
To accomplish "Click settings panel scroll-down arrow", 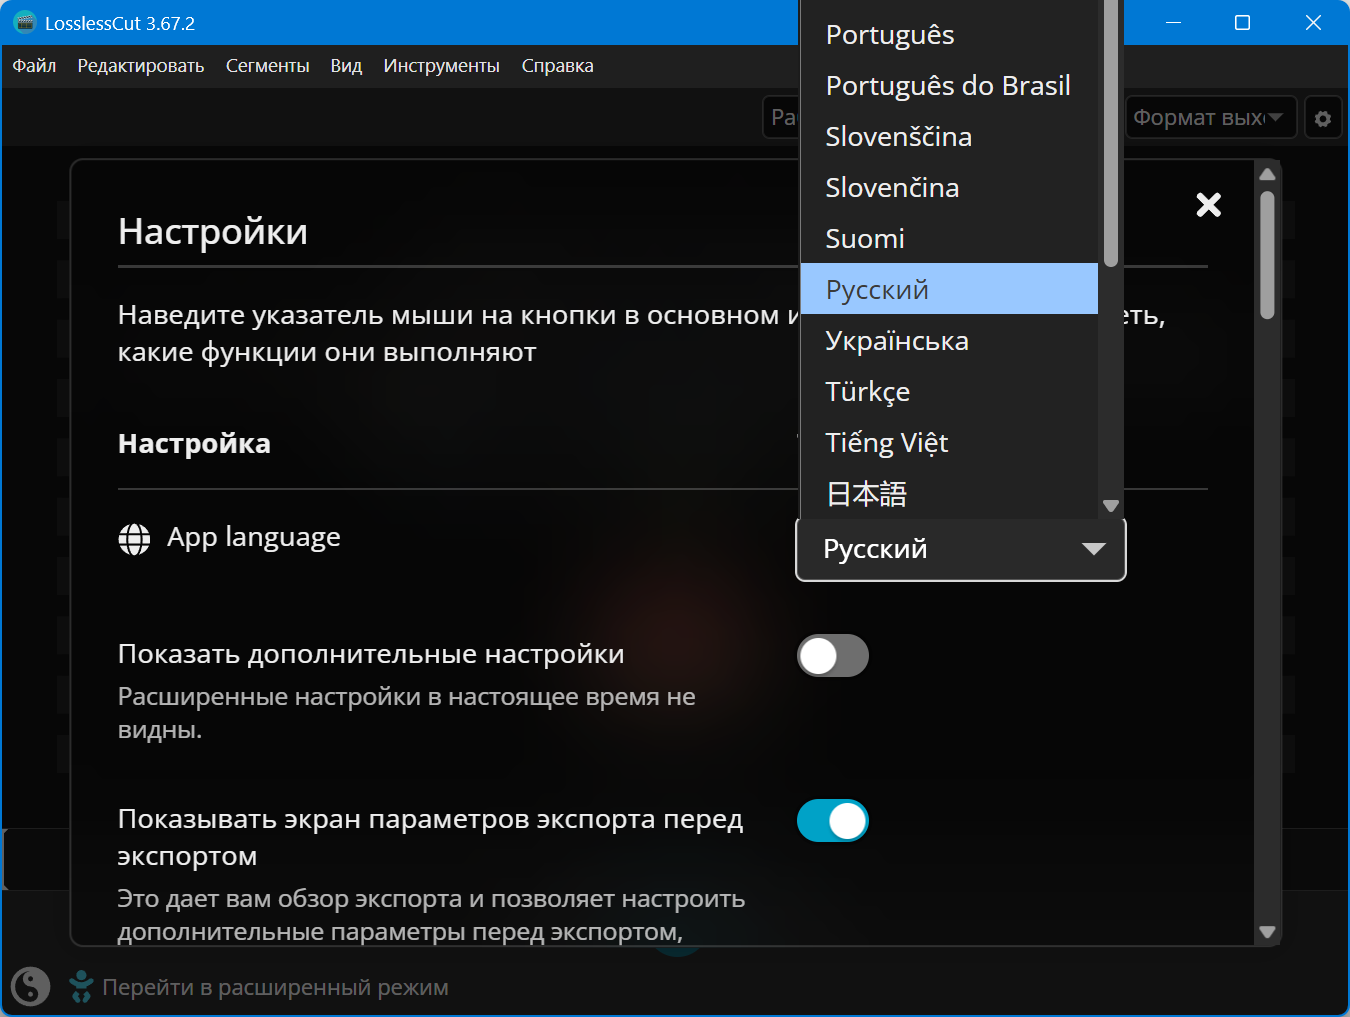I will (1267, 932).
